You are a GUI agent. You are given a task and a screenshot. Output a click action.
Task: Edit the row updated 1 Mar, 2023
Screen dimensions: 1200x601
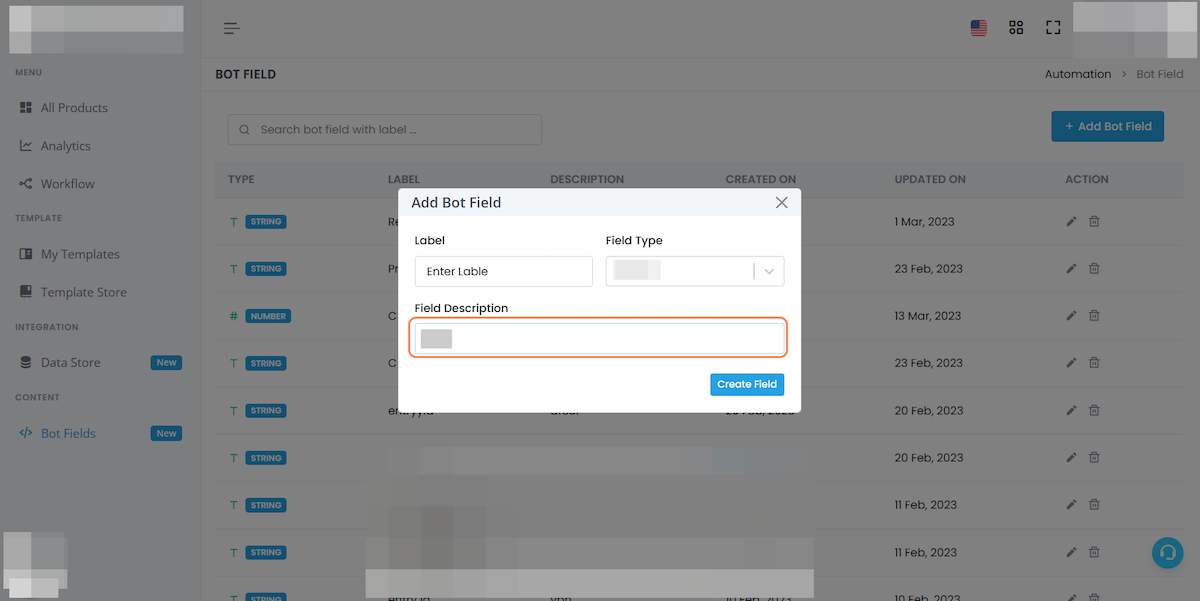(1072, 221)
